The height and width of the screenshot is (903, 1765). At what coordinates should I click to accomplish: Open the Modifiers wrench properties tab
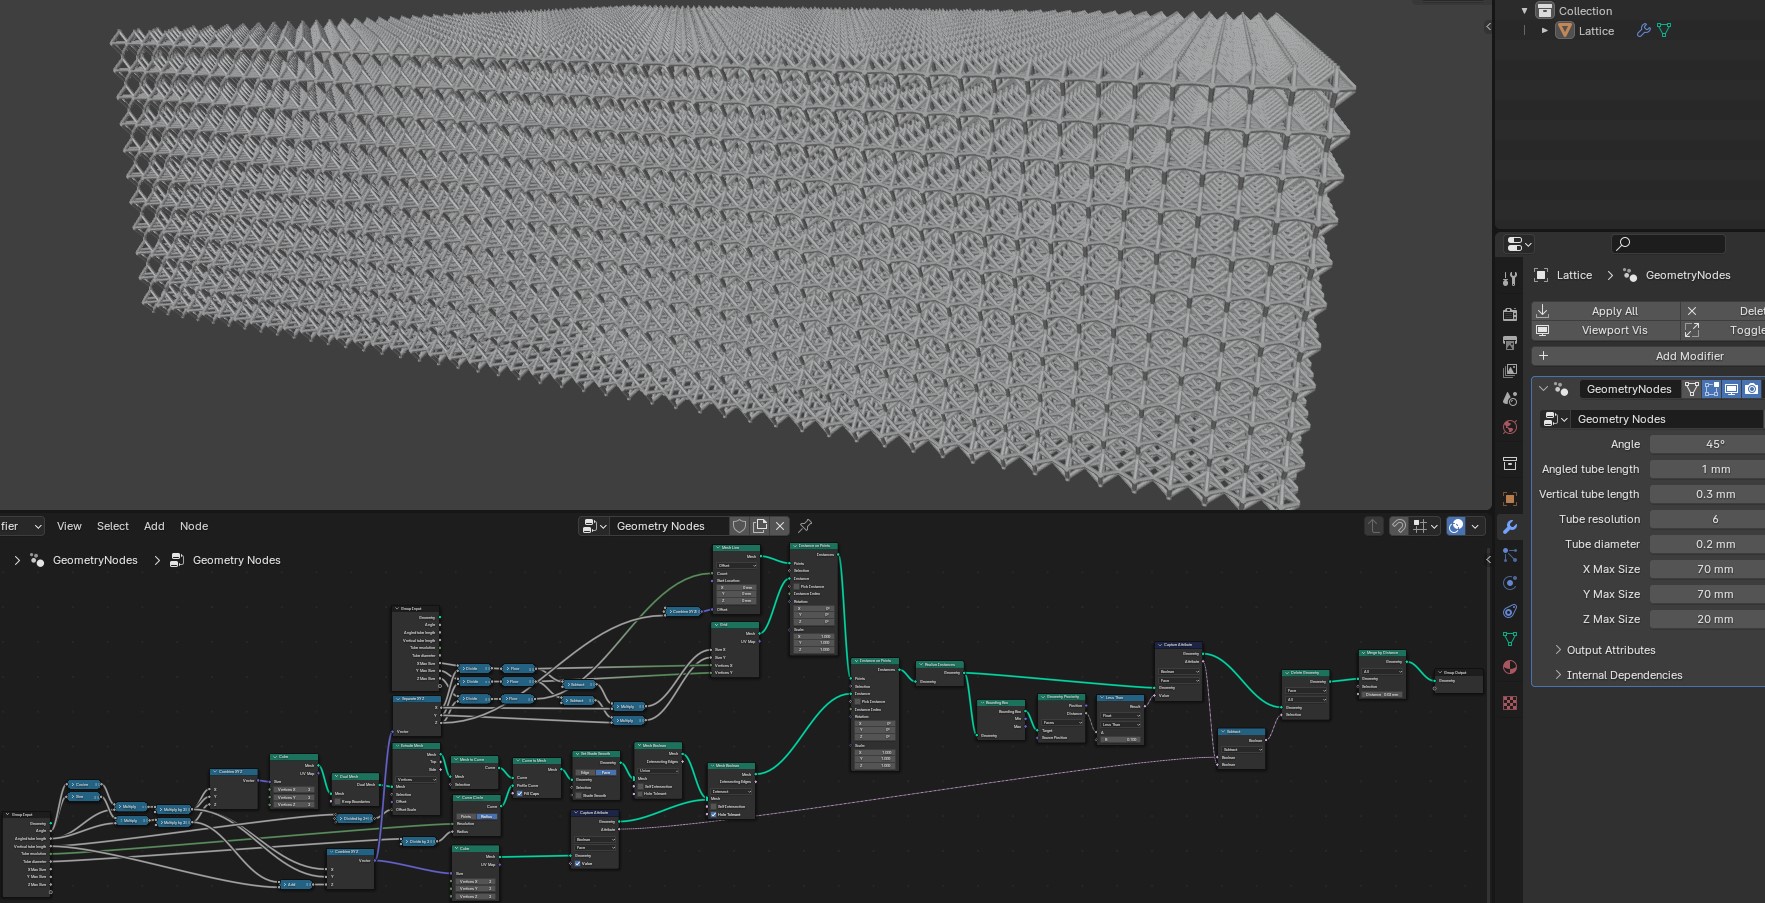1510,527
